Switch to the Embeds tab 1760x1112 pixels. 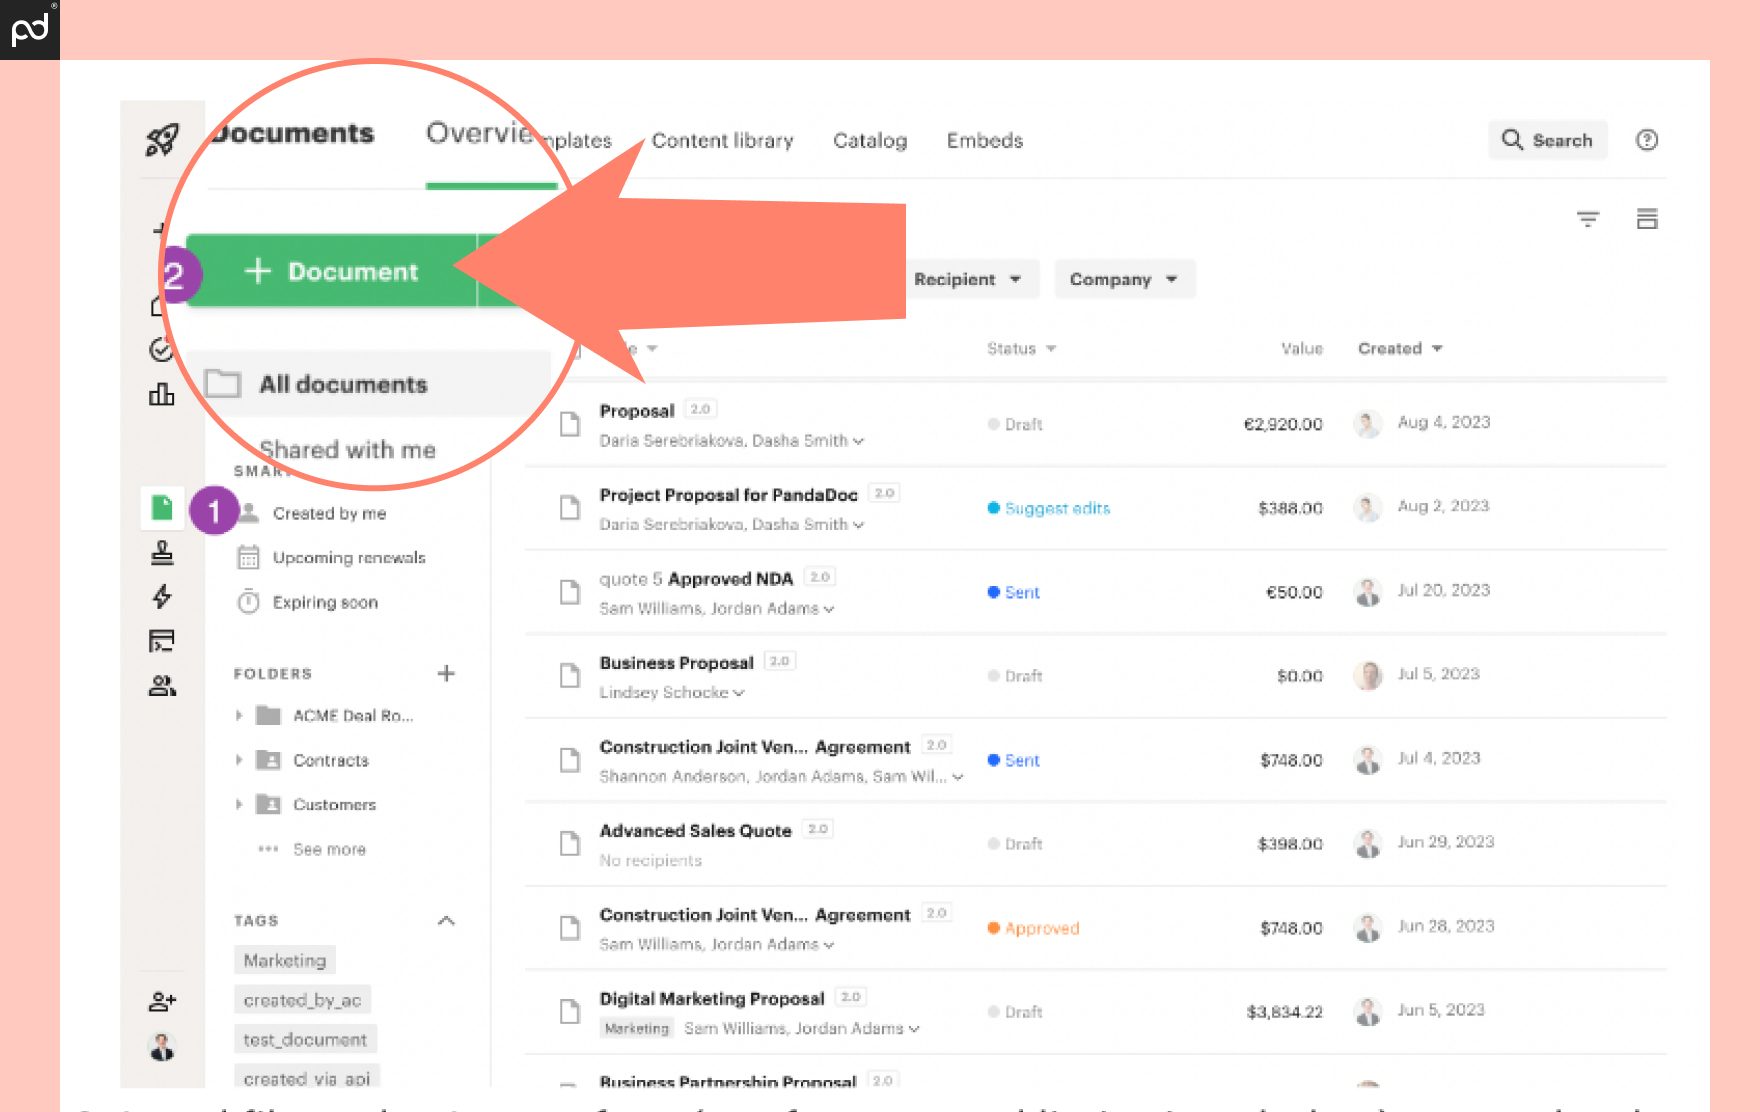click(x=984, y=140)
